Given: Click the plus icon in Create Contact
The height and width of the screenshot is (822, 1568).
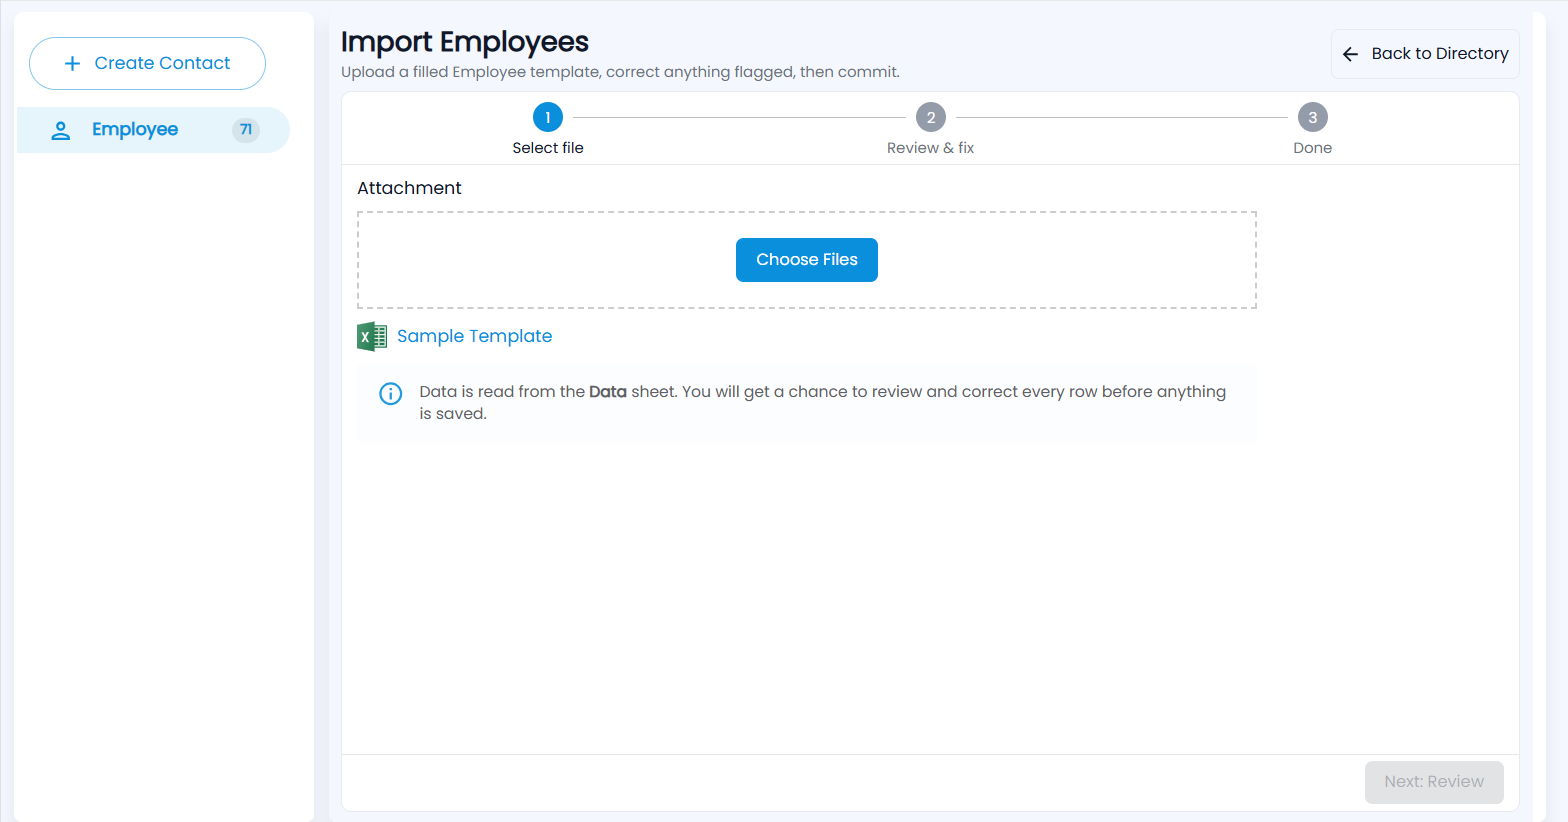Looking at the screenshot, I should point(72,63).
